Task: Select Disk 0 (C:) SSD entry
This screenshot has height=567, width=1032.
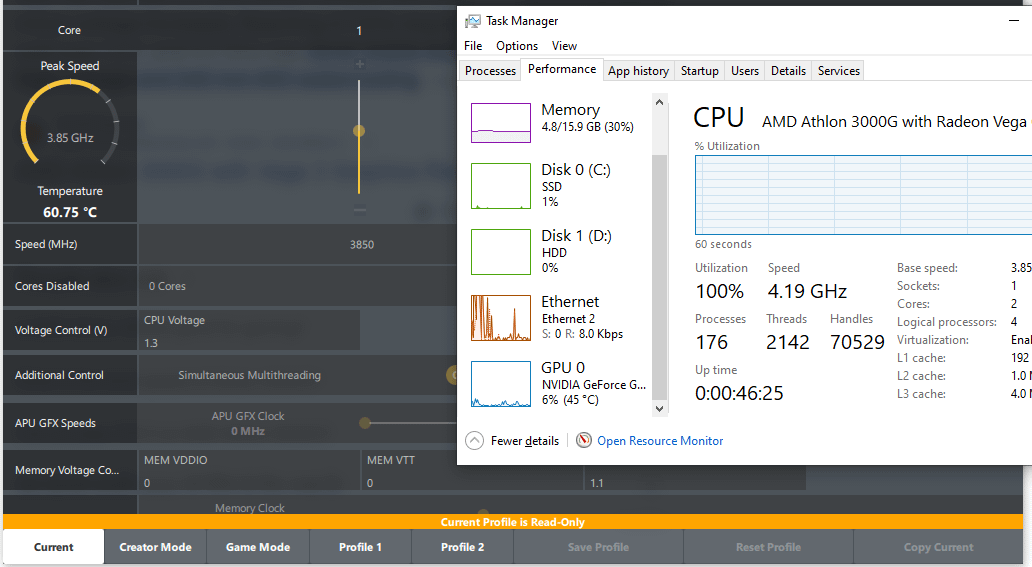Action: (559, 186)
